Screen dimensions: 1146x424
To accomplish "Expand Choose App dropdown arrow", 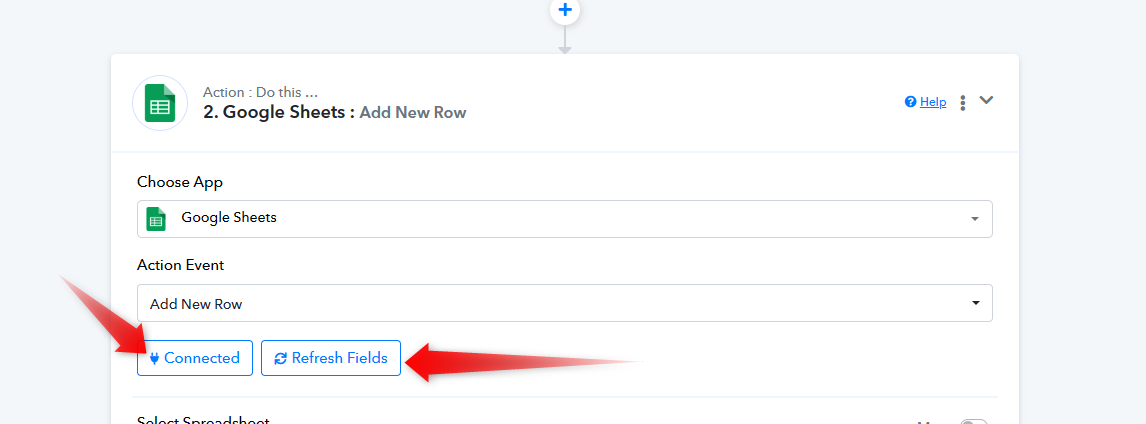I will [x=974, y=219].
